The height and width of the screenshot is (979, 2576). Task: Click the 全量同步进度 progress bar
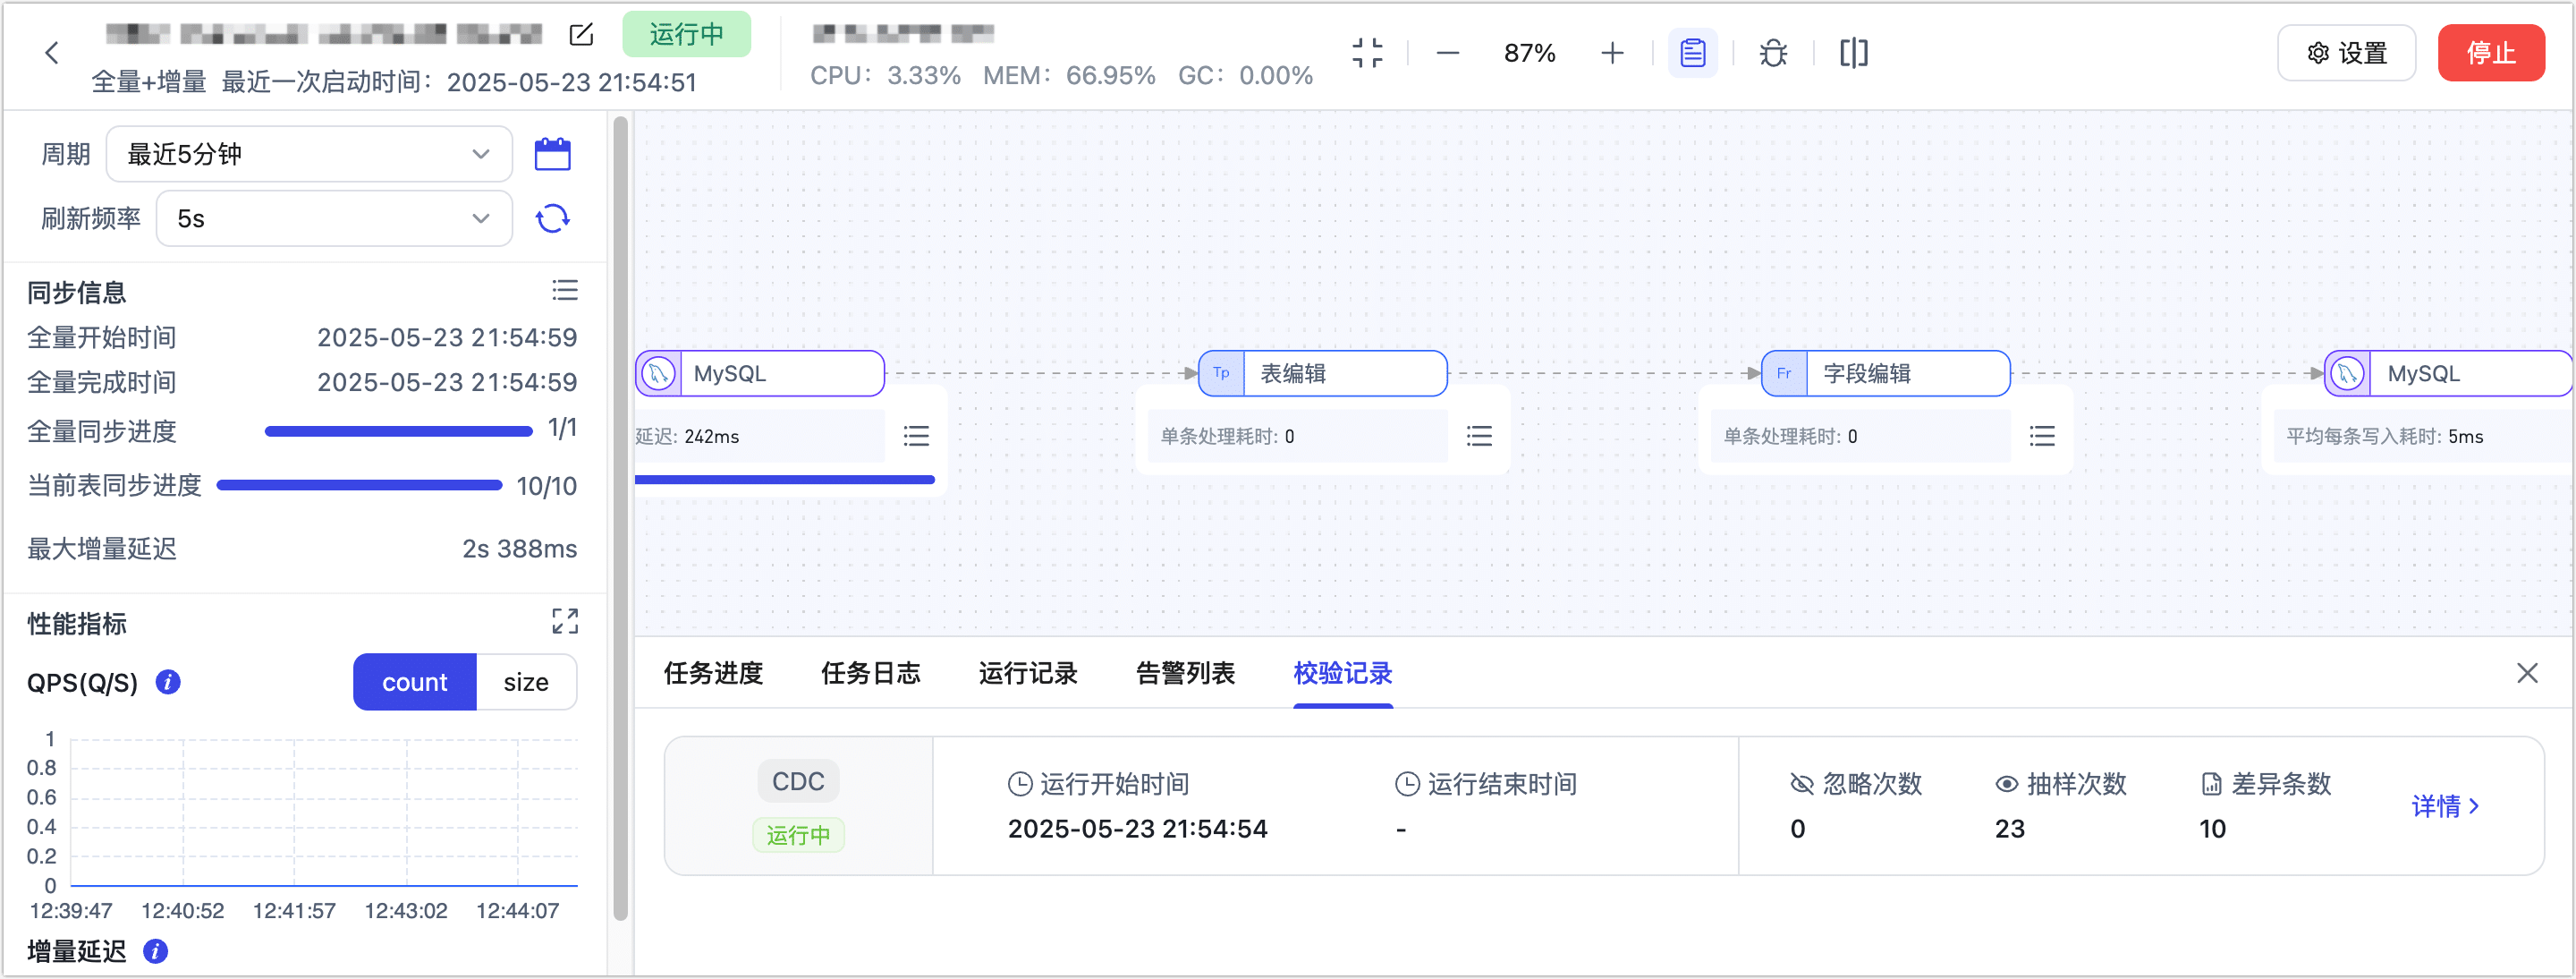[x=398, y=431]
